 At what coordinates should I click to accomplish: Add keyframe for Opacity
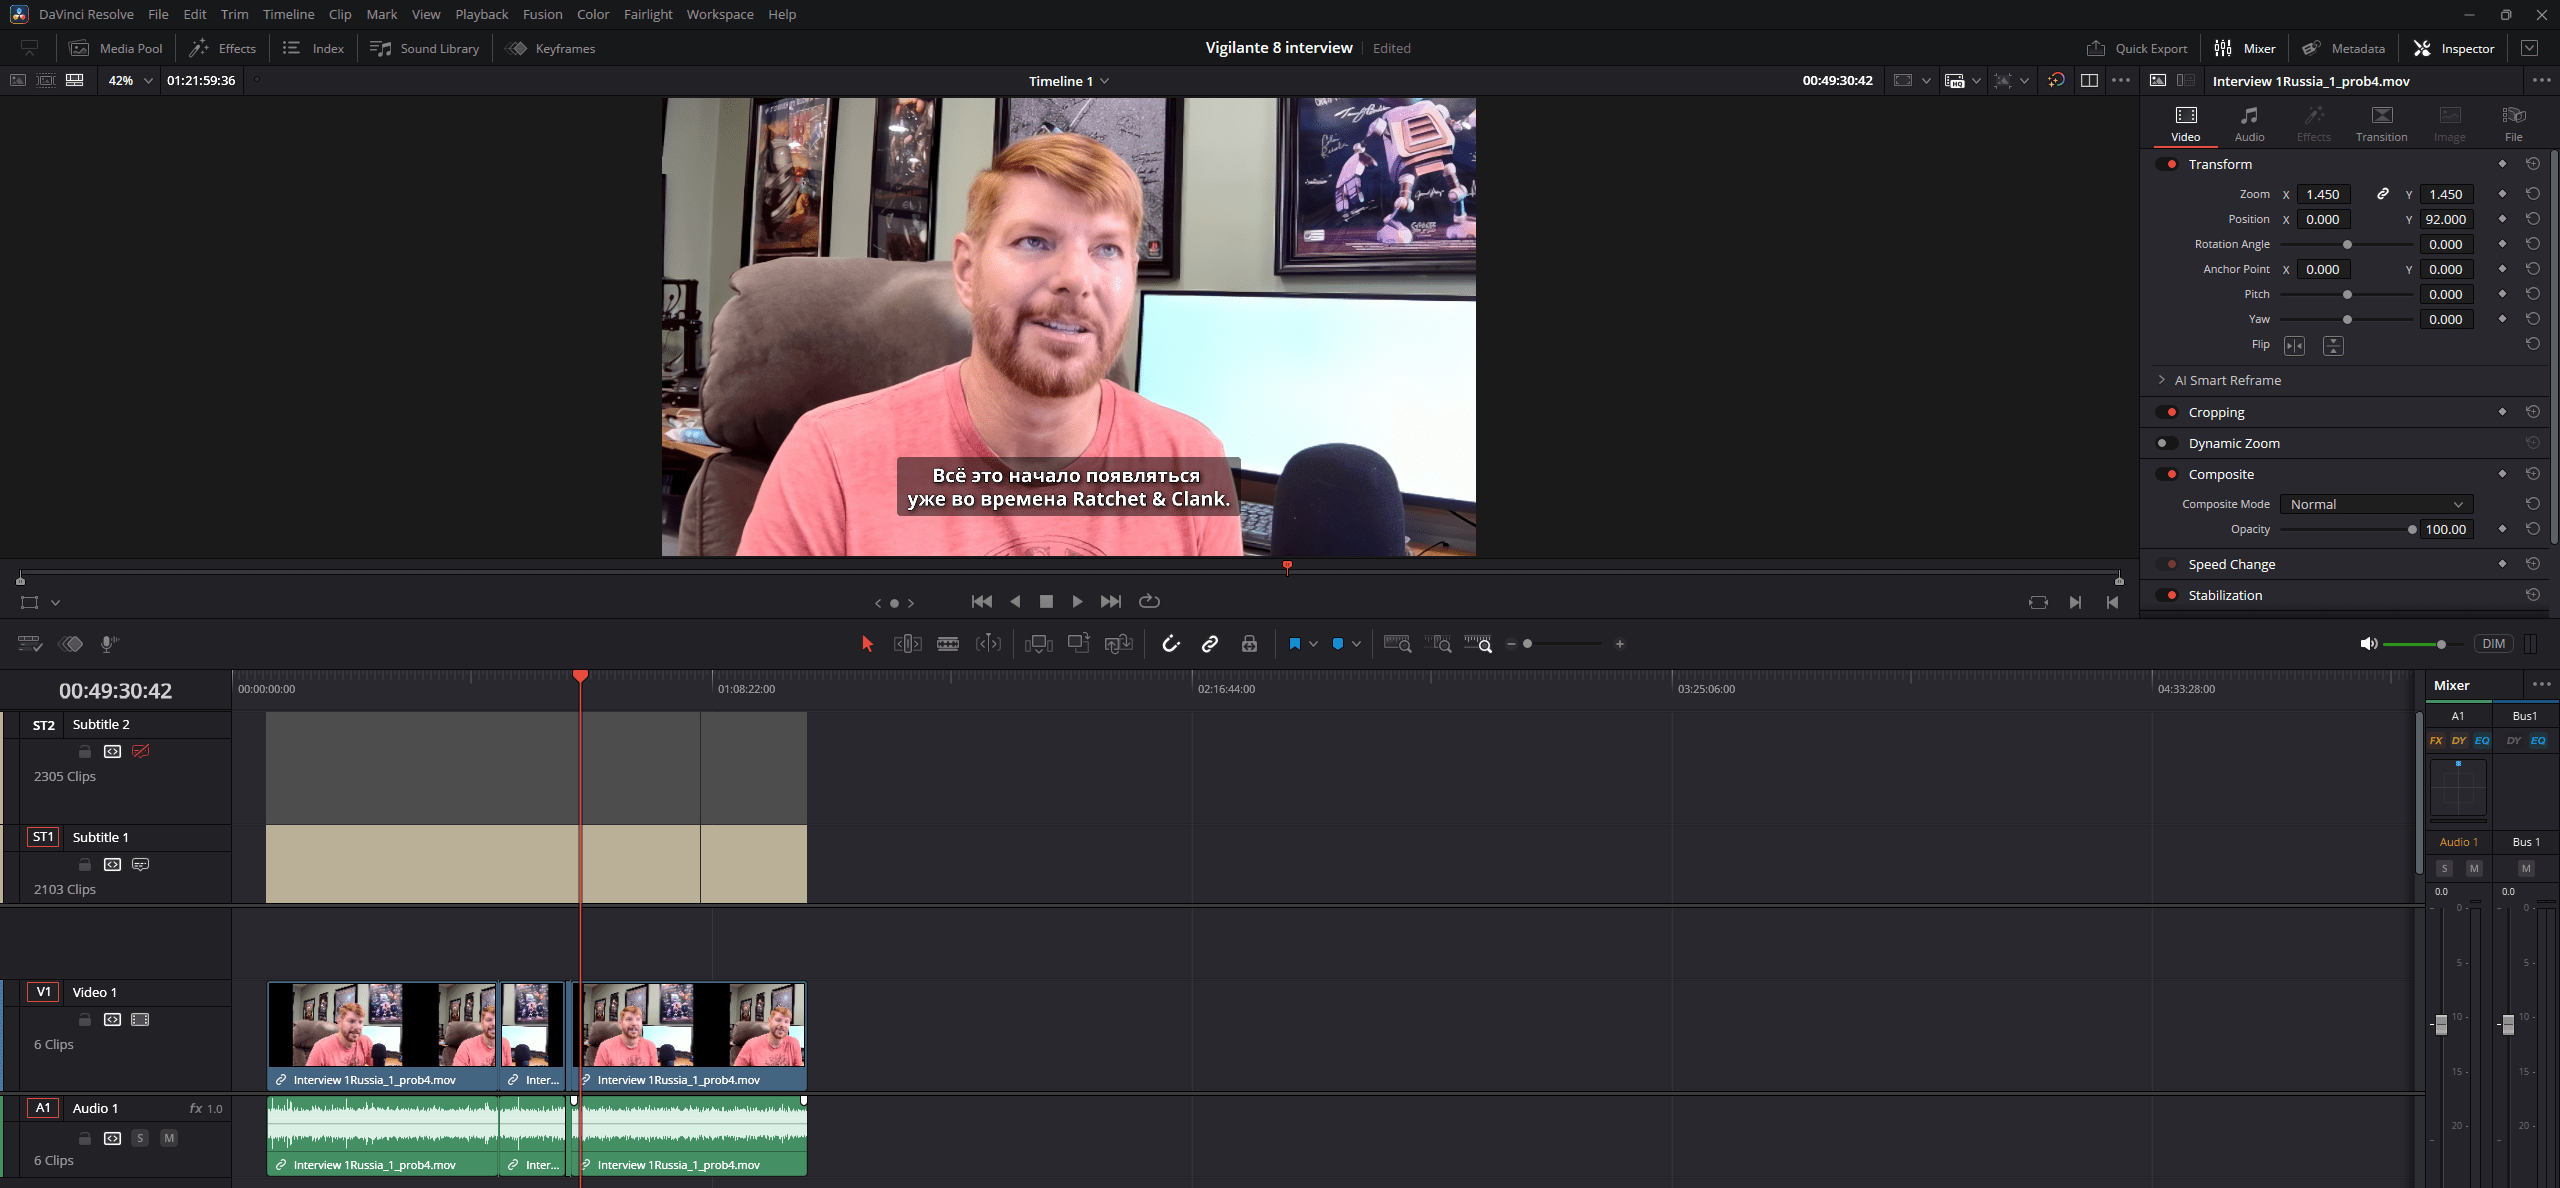click(x=2503, y=529)
